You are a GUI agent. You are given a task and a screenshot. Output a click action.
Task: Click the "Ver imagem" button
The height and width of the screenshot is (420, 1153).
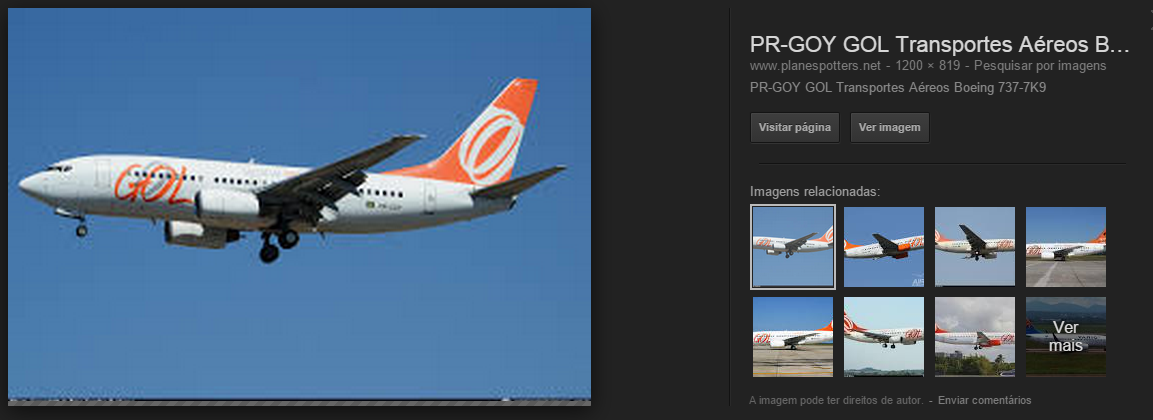(x=890, y=127)
